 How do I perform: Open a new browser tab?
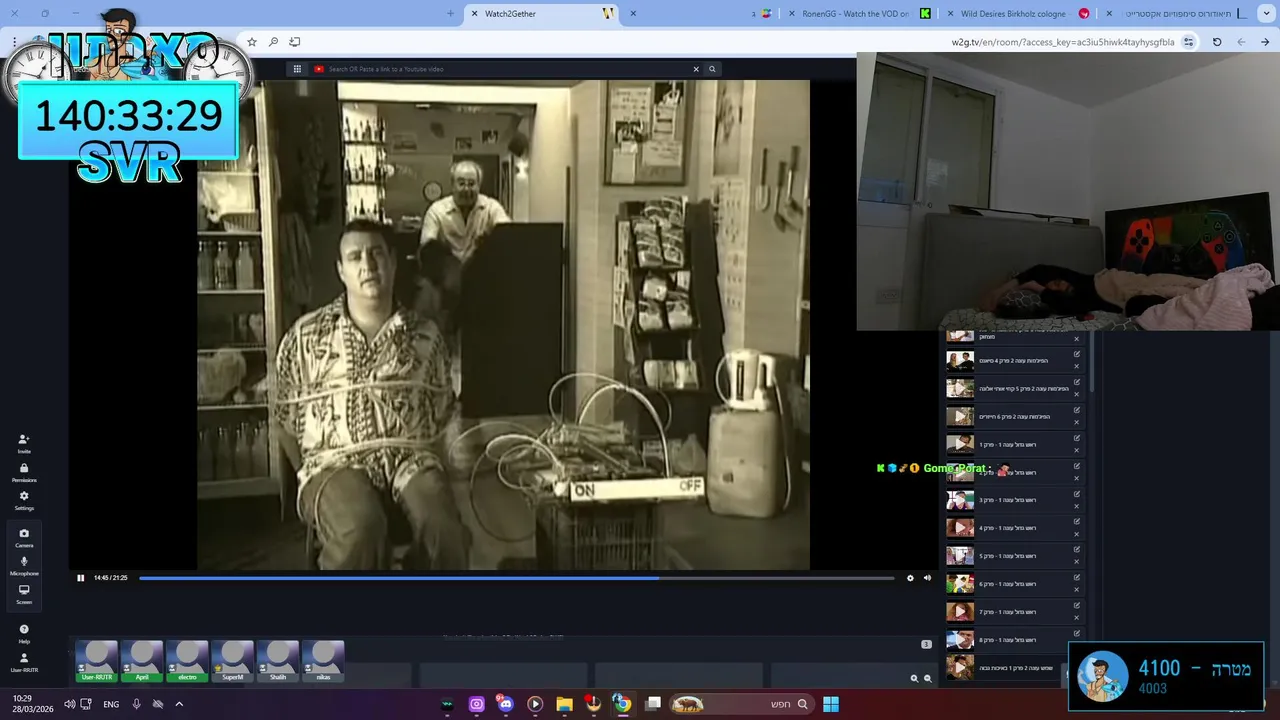(x=450, y=14)
